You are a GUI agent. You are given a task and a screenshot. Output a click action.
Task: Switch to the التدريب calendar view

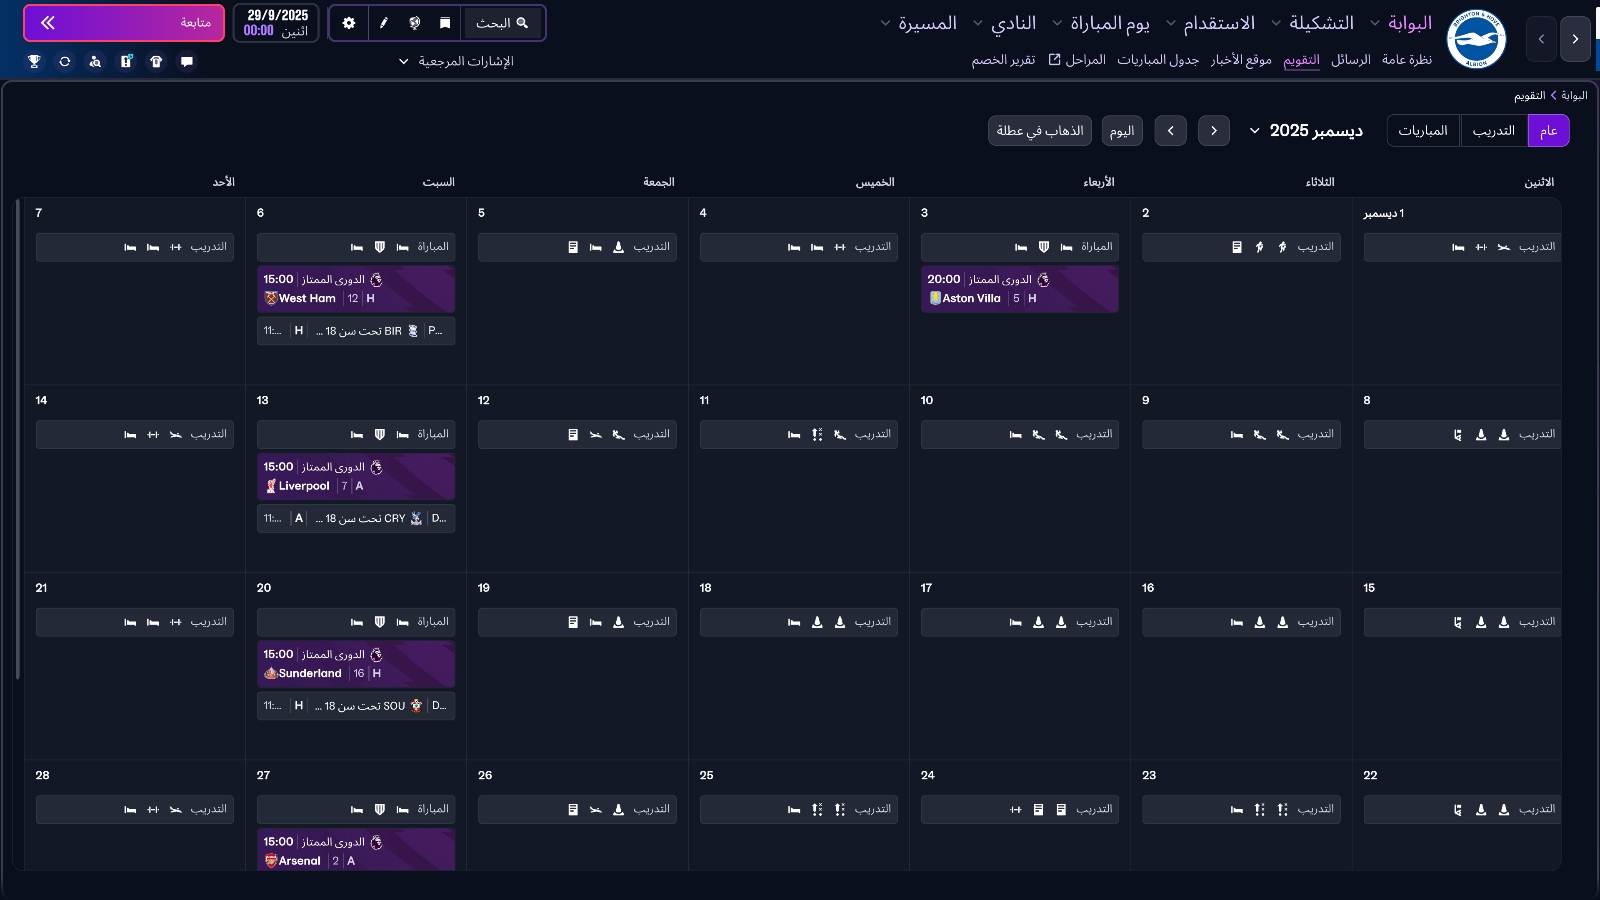click(x=1494, y=130)
